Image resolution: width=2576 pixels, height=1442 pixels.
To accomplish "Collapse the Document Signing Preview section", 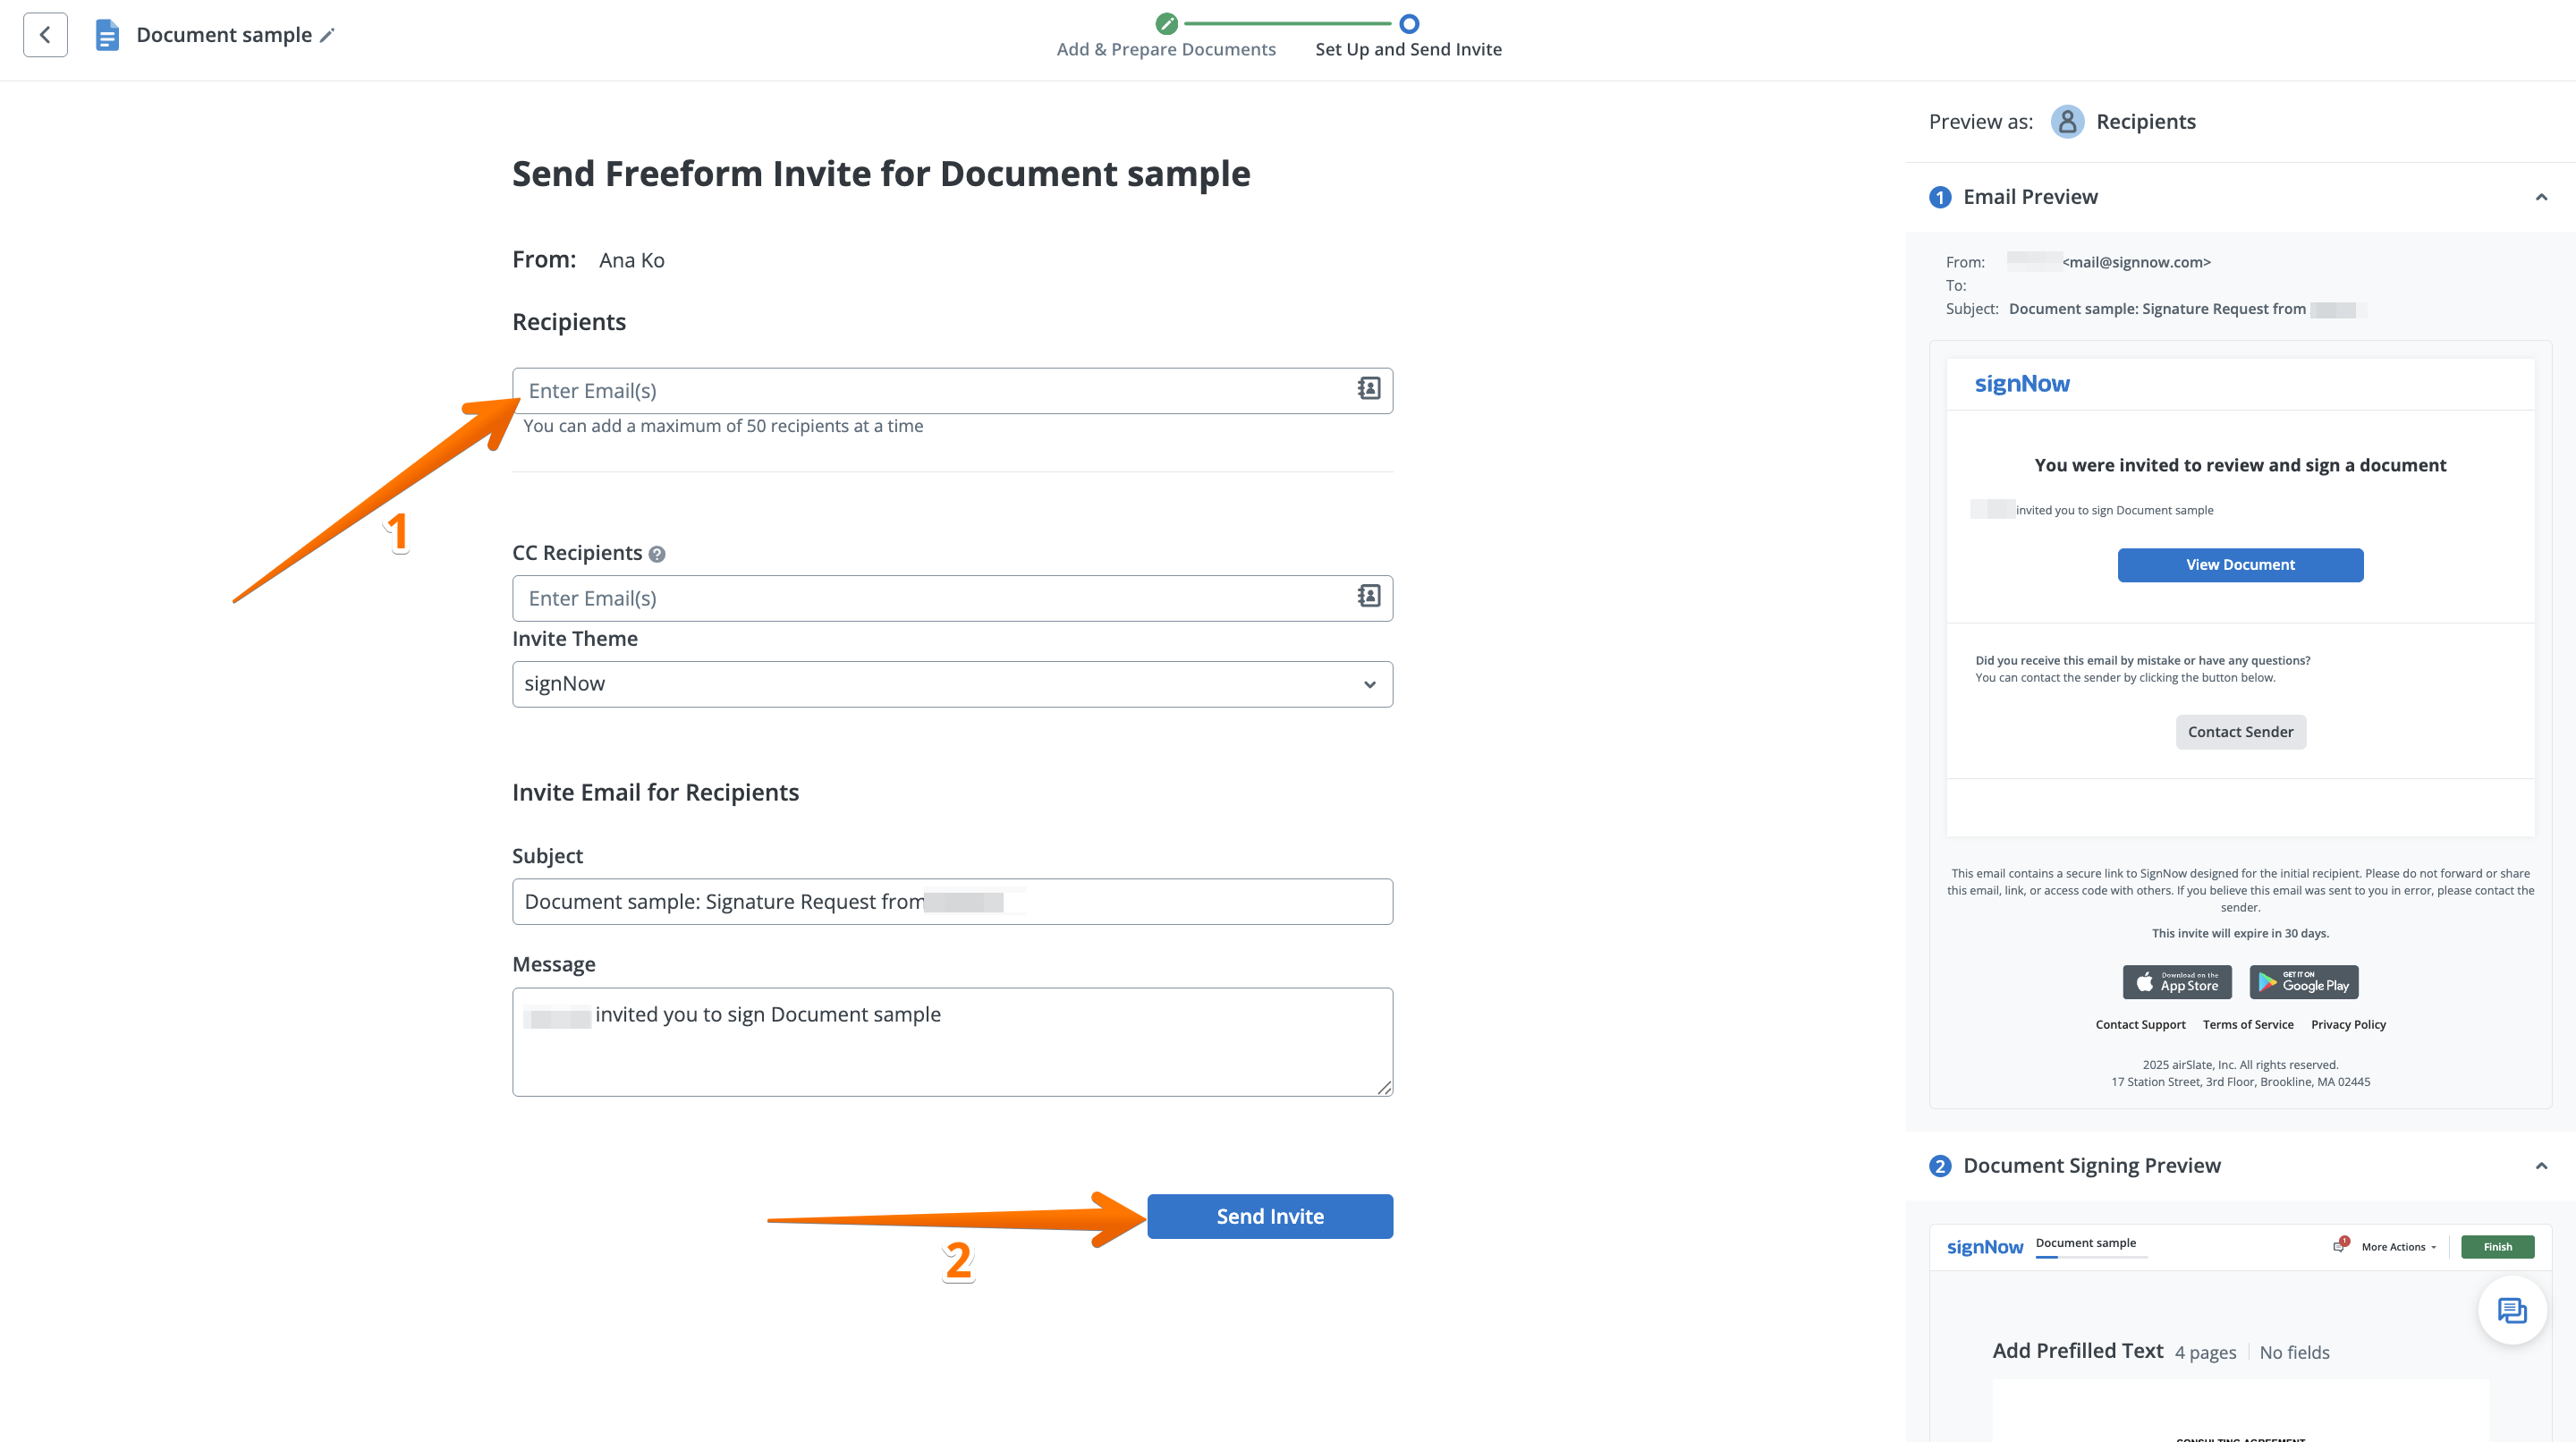I will click(x=2540, y=1166).
